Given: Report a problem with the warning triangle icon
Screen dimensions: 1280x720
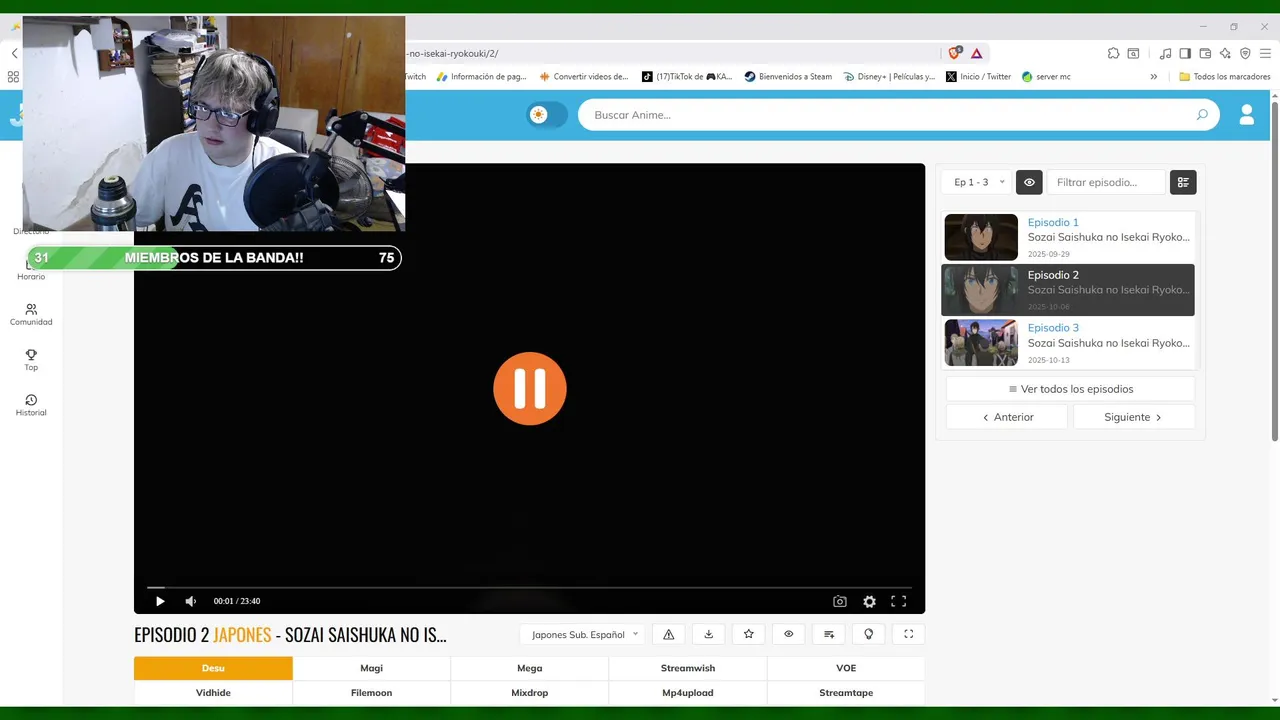Looking at the screenshot, I should point(669,634).
